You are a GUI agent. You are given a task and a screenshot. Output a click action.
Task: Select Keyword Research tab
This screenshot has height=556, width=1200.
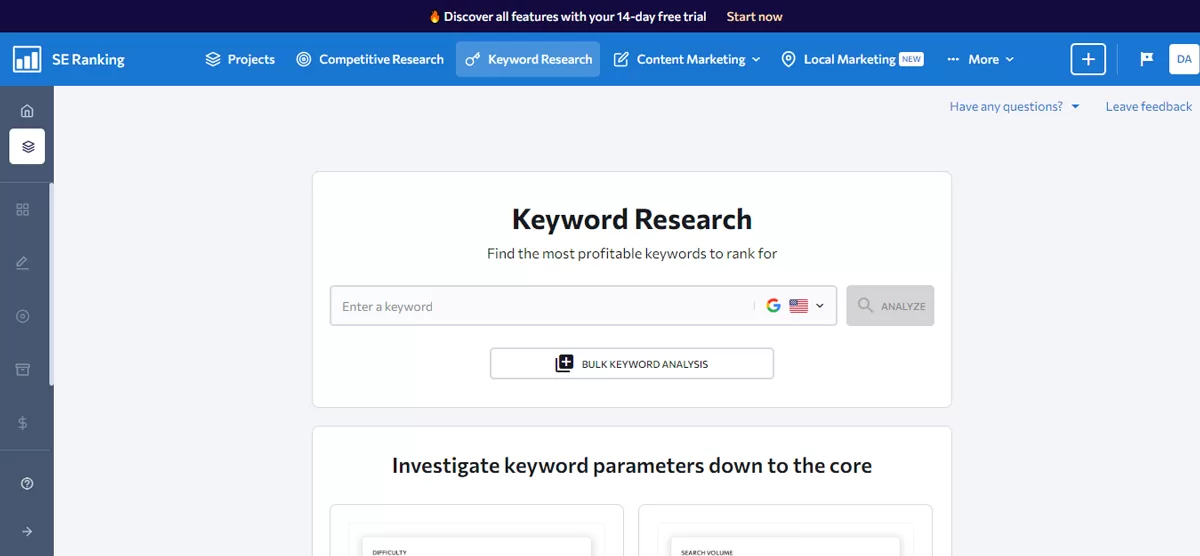pos(528,59)
